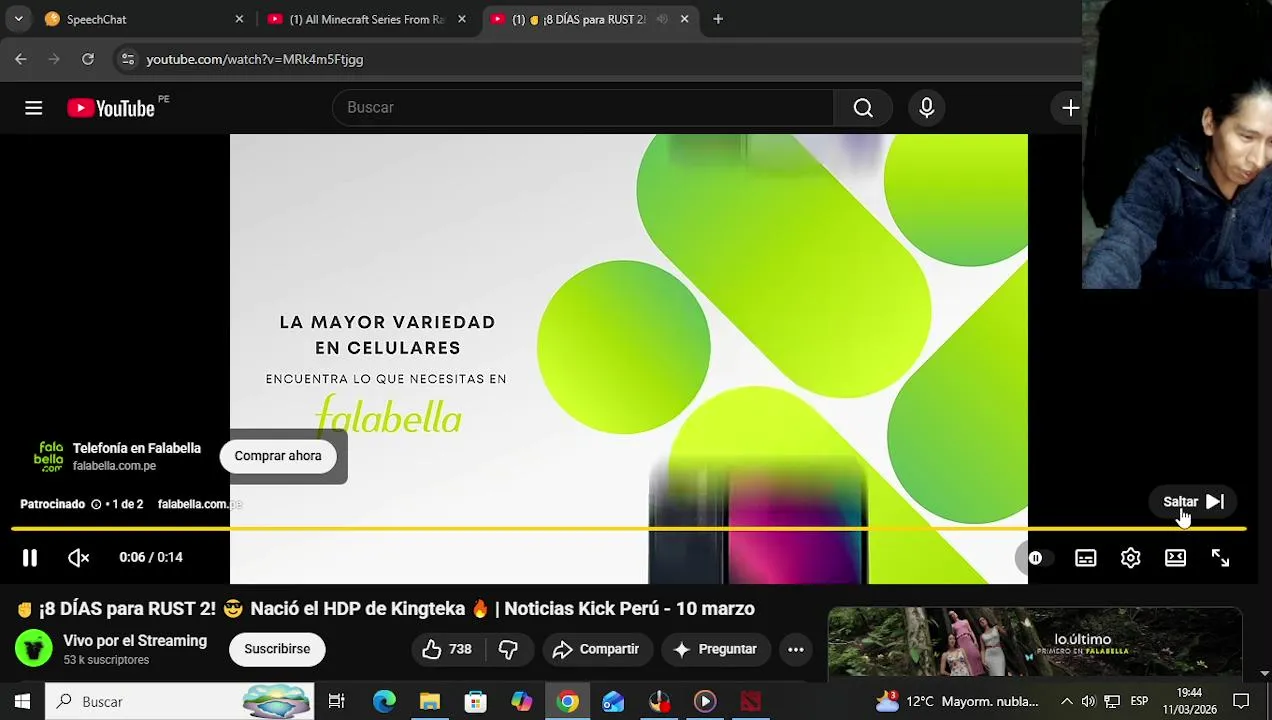
Task: Open the 19:44 clock and calendar
Action: click(1189, 702)
